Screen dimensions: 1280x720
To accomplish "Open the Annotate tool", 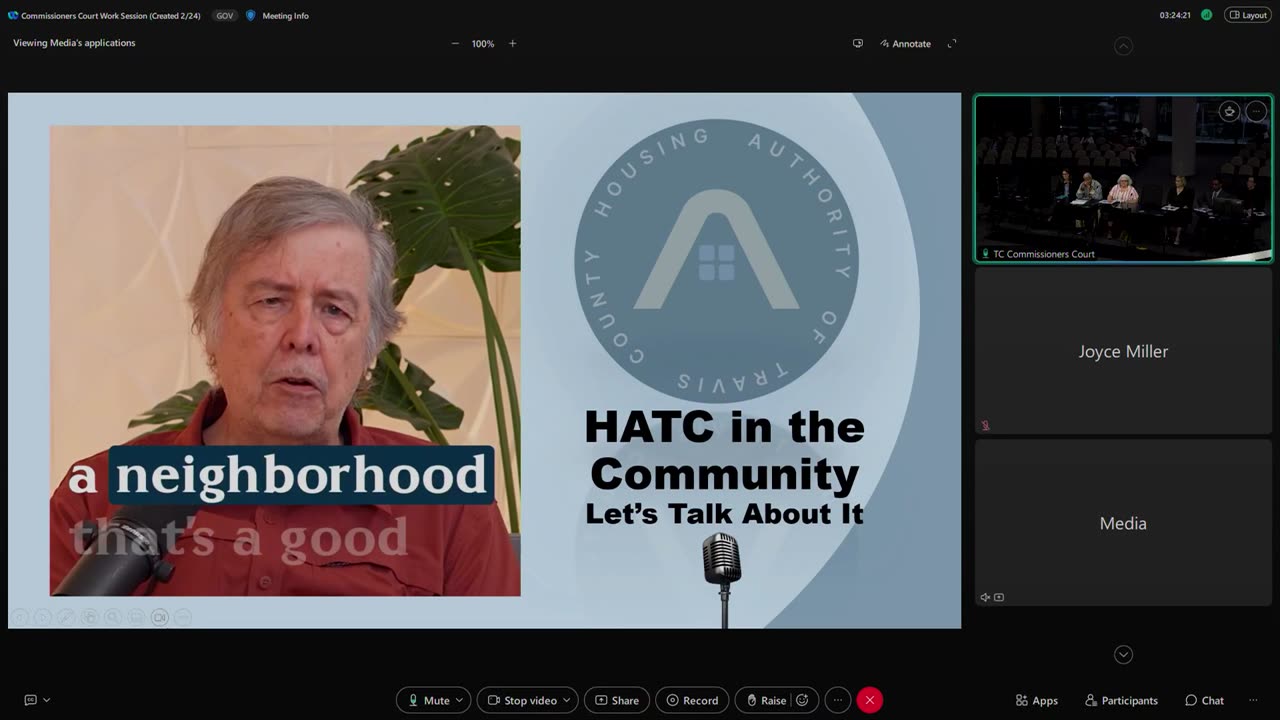I will pos(905,44).
